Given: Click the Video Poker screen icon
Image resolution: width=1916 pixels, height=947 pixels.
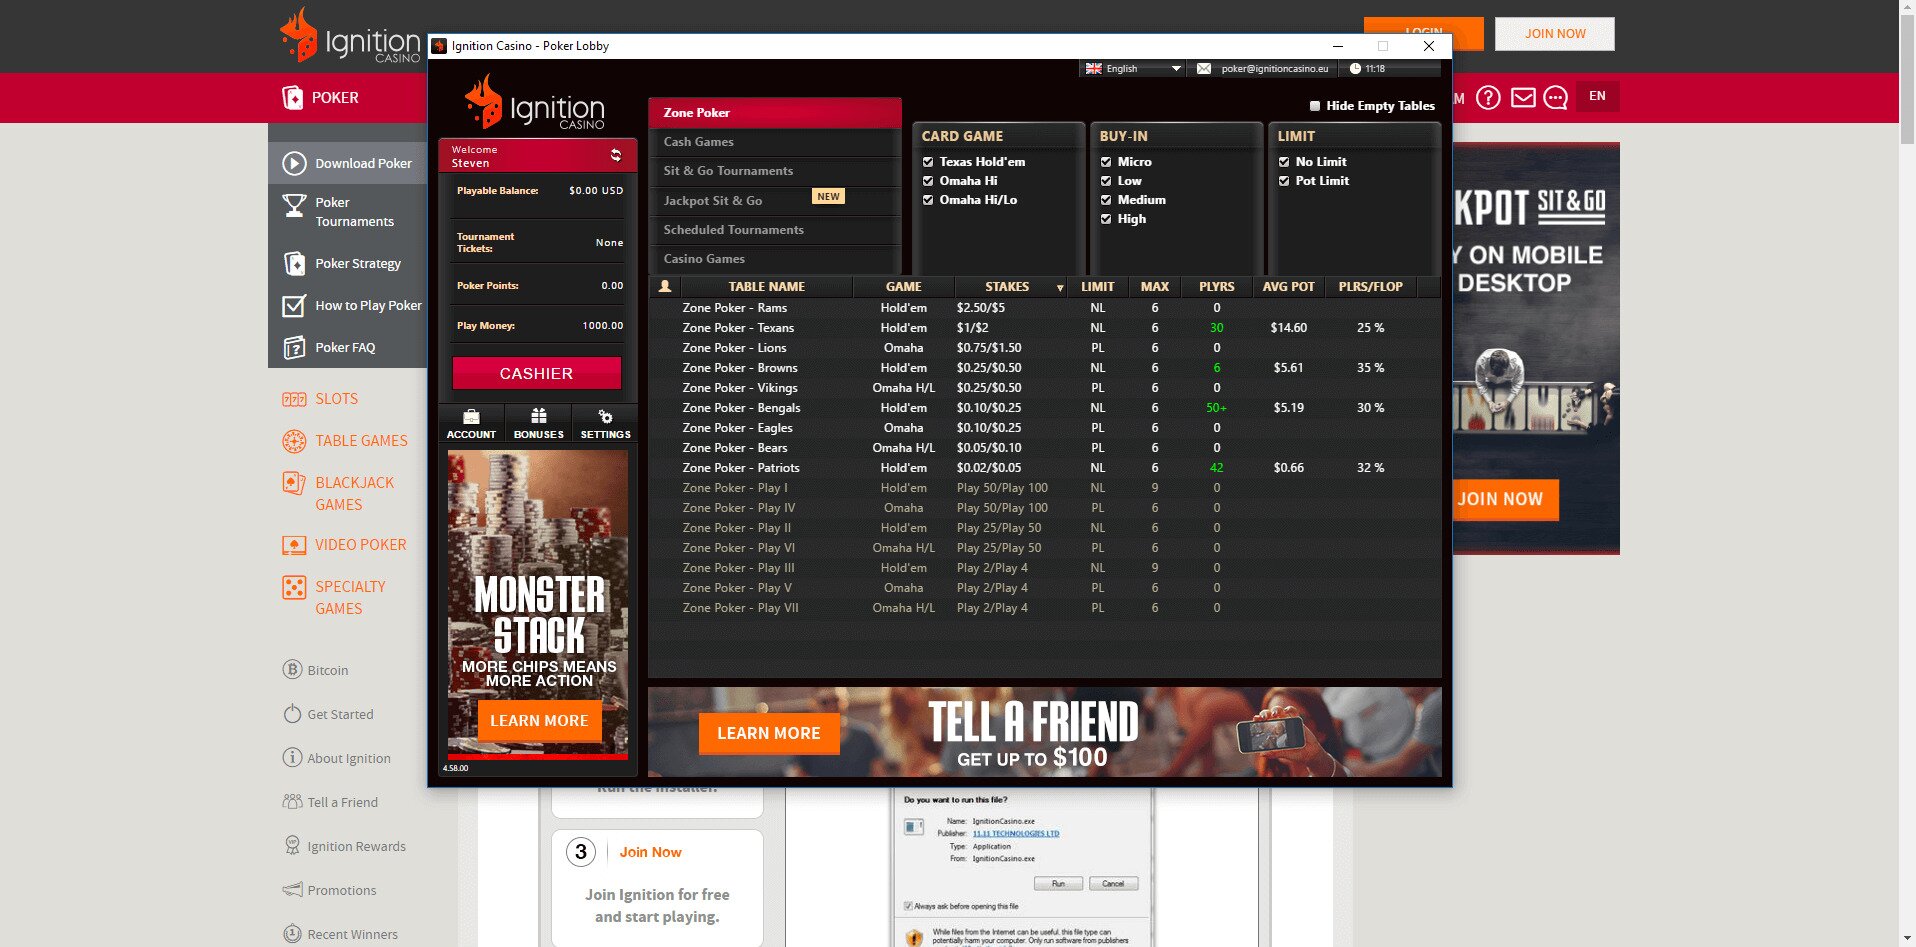Looking at the screenshot, I should (294, 545).
